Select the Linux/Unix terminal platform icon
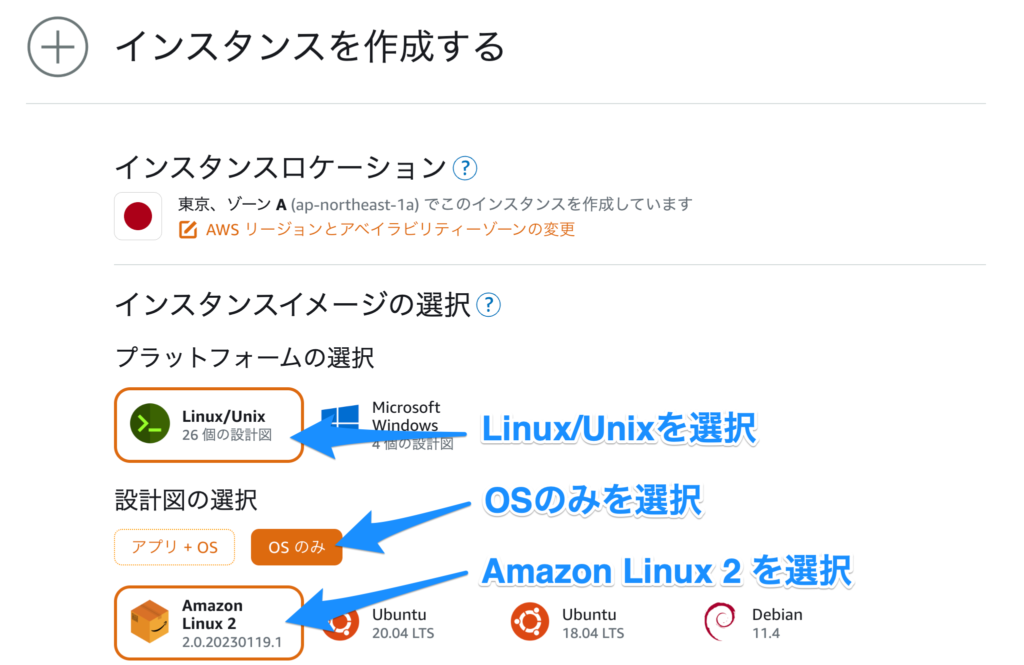This screenshot has width=1024, height=665. 151,424
